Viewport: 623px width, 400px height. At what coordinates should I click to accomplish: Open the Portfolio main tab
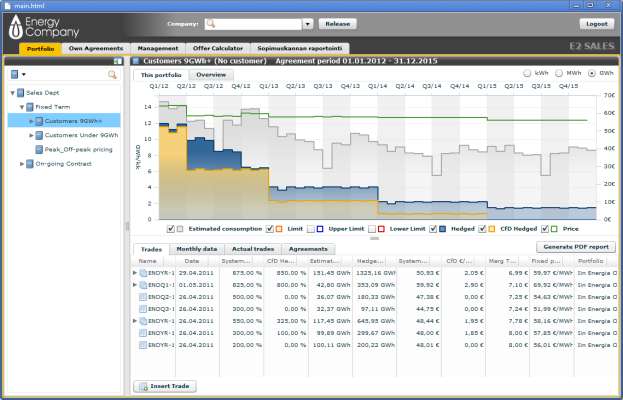pyautogui.click(x=41, y=48)
